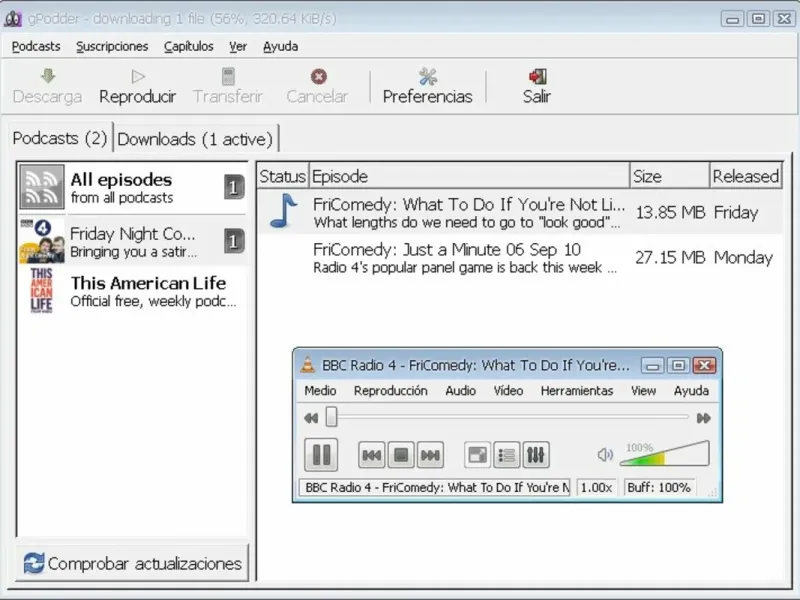
Task: Open the VLC Reproducción menu
Action: click(391, 391)
